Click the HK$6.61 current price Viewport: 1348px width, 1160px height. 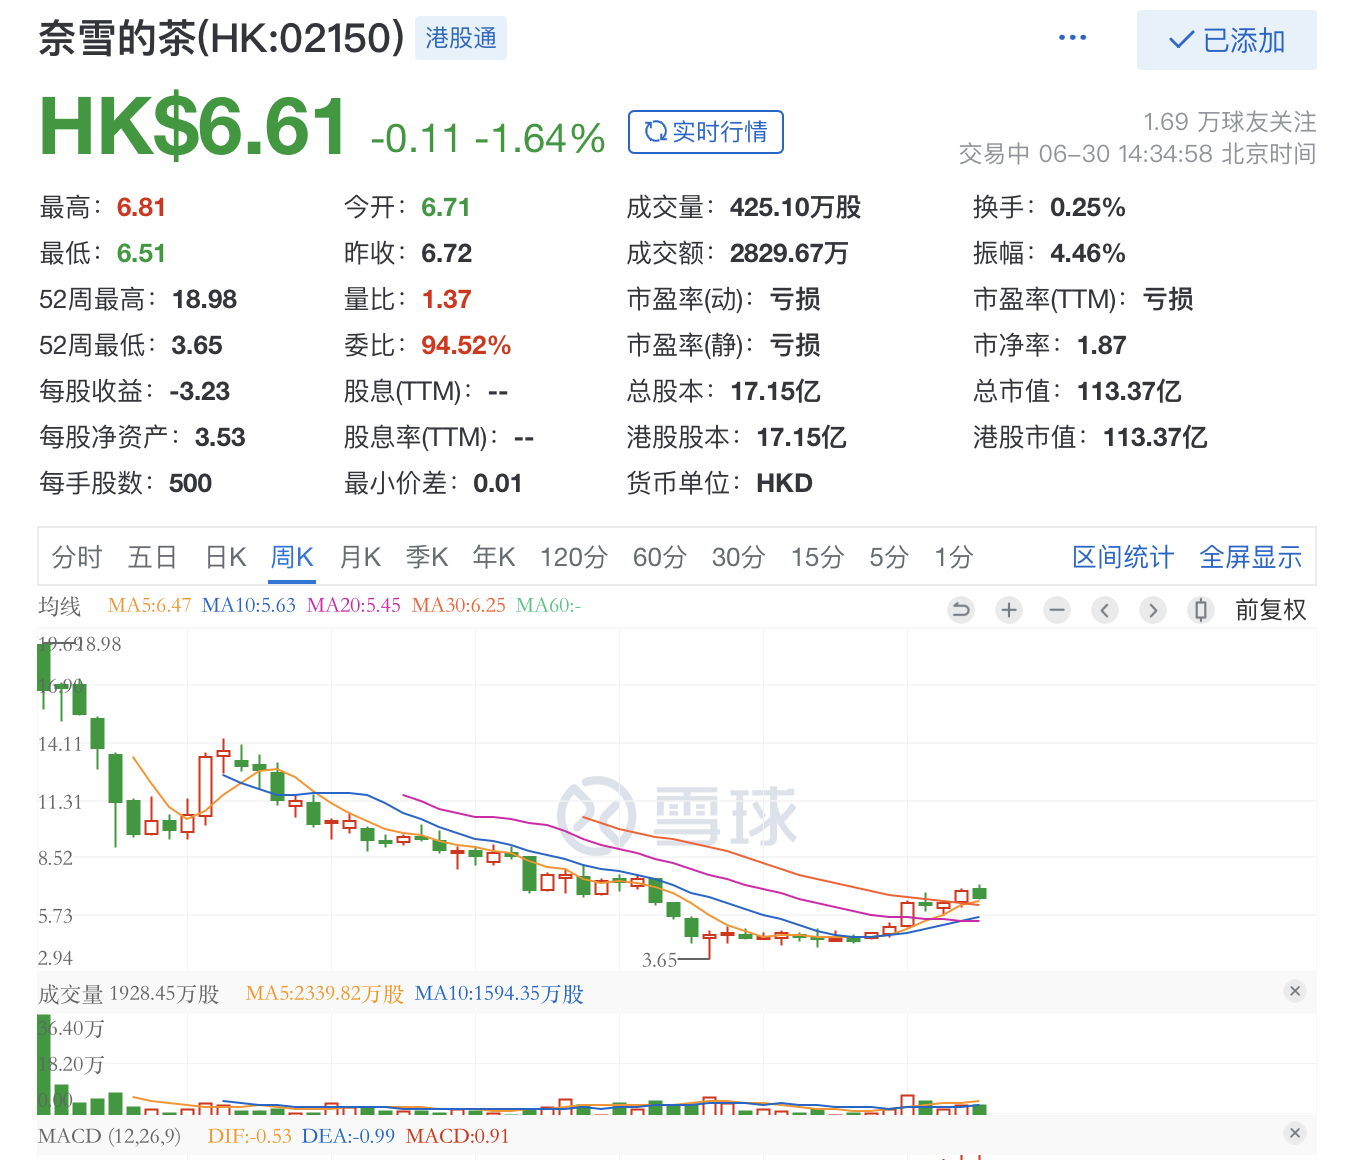coord(193,128)
